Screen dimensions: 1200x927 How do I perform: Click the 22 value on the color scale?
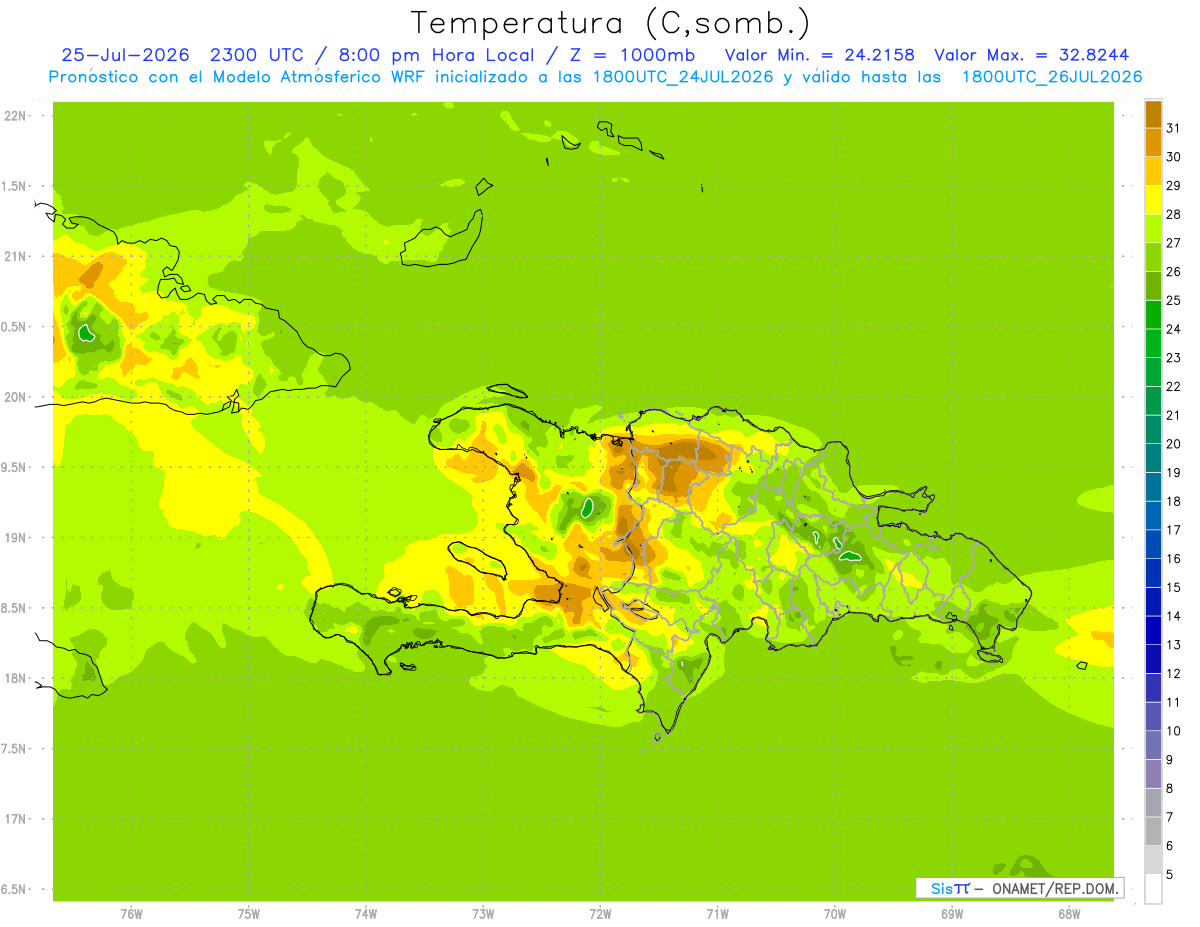click(1173, 386)
